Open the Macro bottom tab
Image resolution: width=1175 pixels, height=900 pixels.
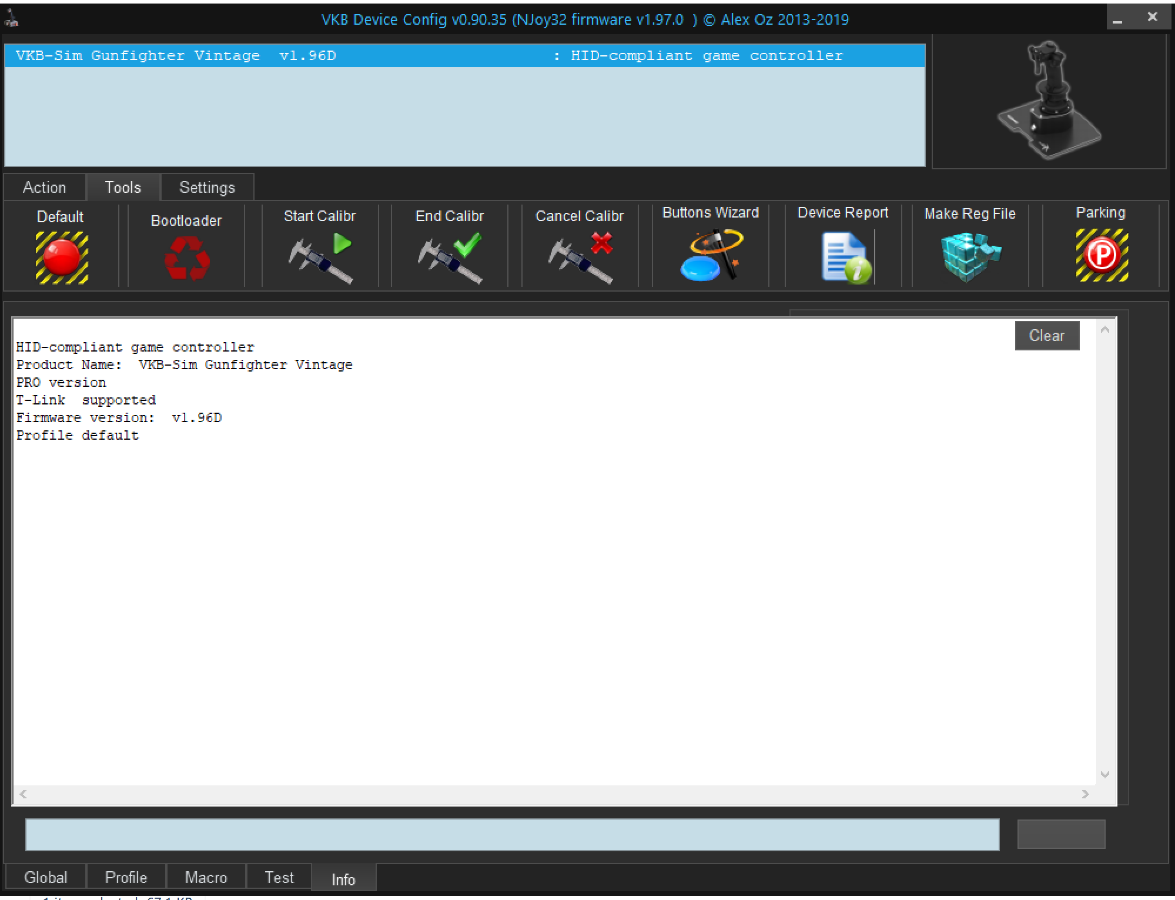tap(206, 877)
